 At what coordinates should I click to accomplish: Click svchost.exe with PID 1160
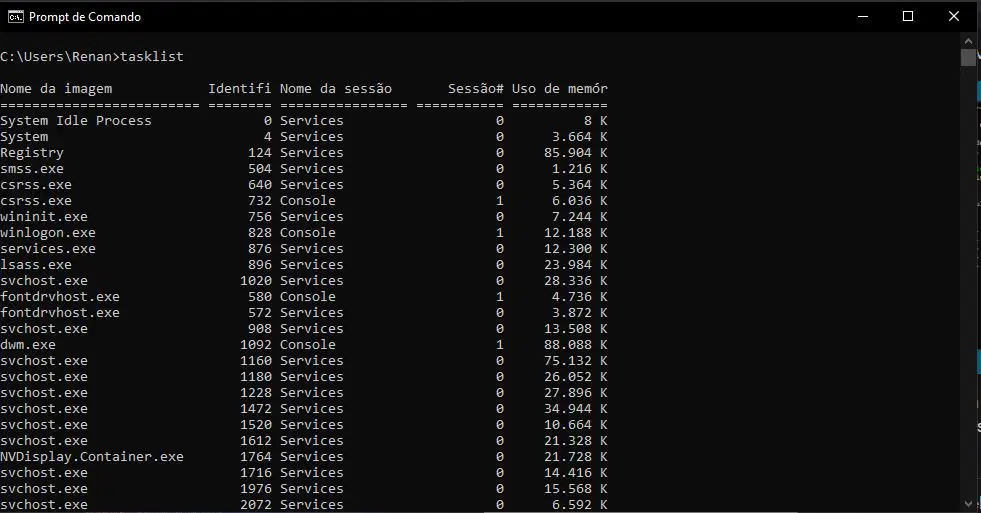coord(44,361)
